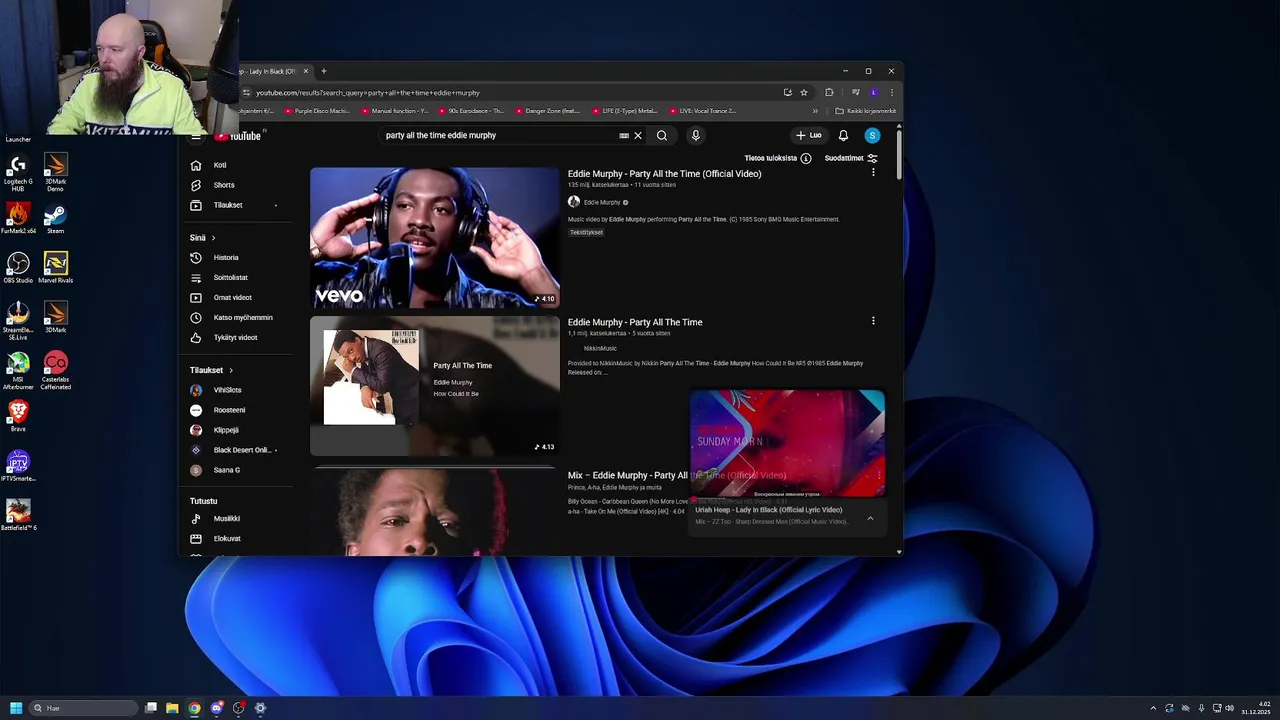Open Logitech G HUB shortcut
This screenshot has width=1280, height=720.
pyautogui.click(x=18, y=172)
